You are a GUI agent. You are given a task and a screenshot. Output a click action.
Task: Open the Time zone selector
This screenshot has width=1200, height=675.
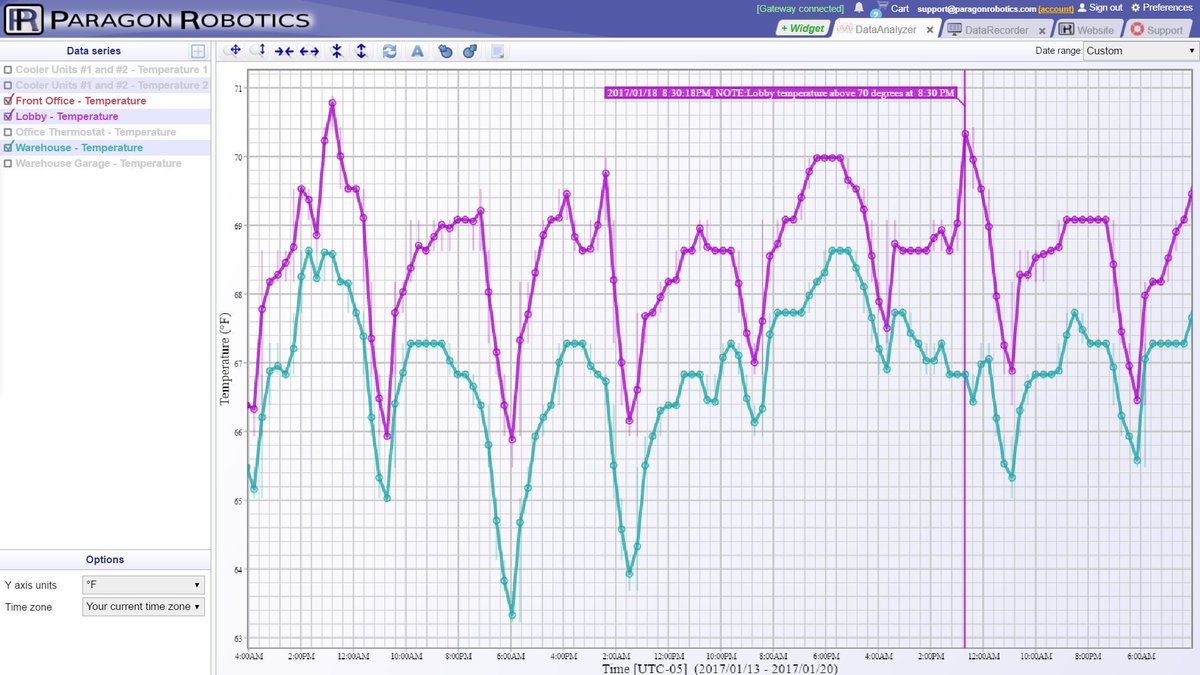pyautogui.click(x=142, y=606)
